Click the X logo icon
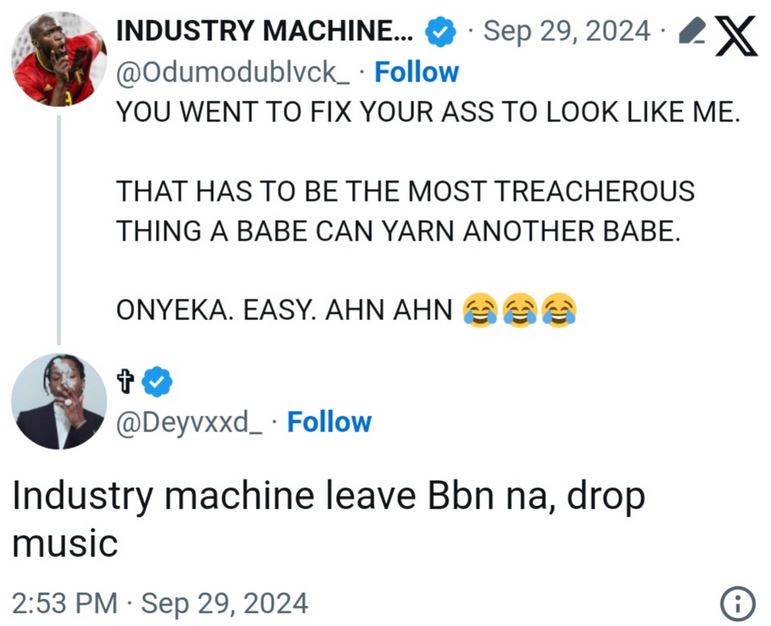Image resolution: width=771 pixels, height=626 pixels. click(736, 36)
